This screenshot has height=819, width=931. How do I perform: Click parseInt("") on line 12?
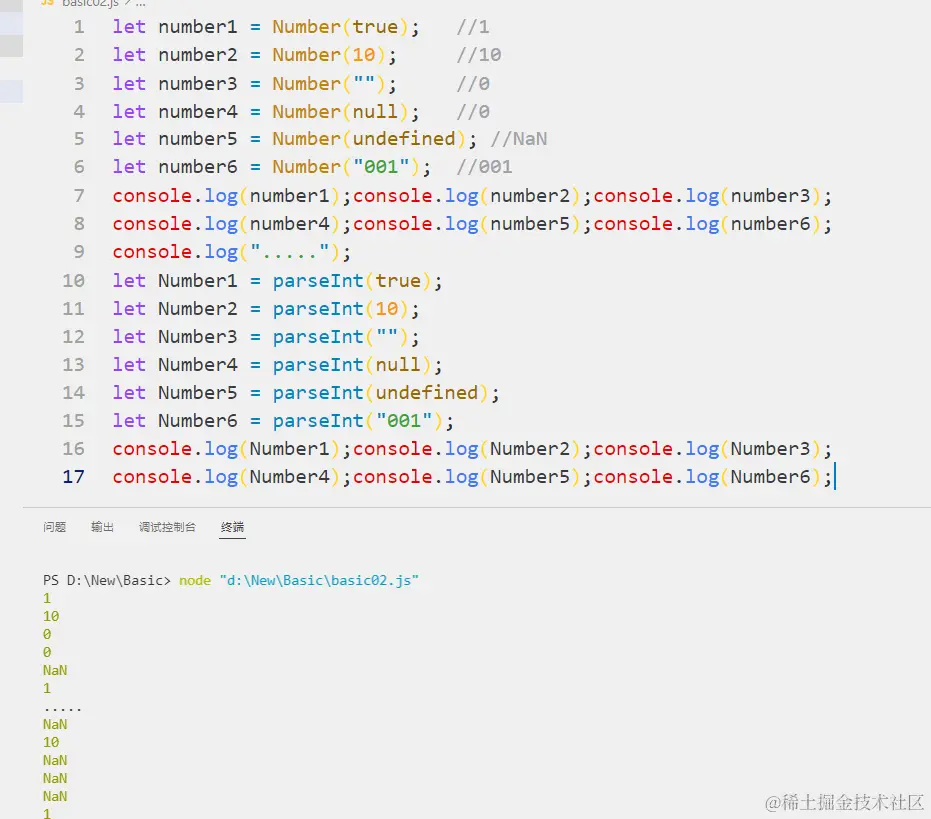tap(340, 337)
